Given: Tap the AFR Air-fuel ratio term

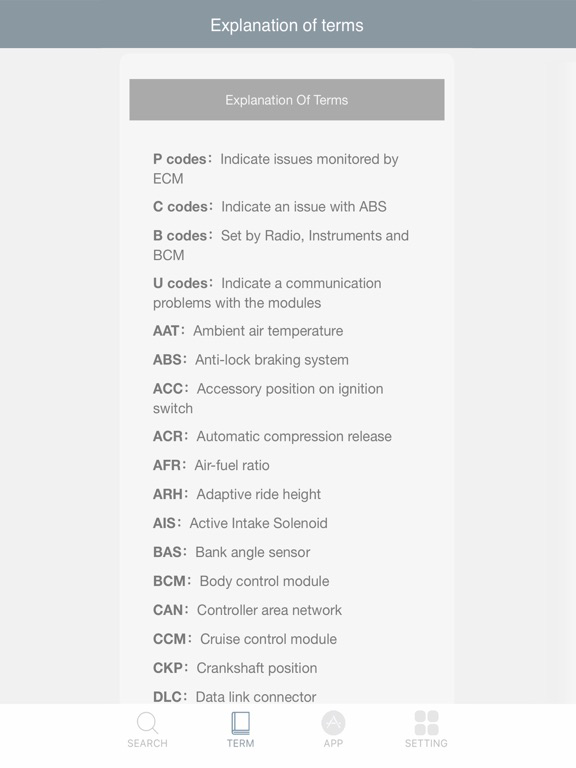Looking at the screenshot, I should pos(211,465).
